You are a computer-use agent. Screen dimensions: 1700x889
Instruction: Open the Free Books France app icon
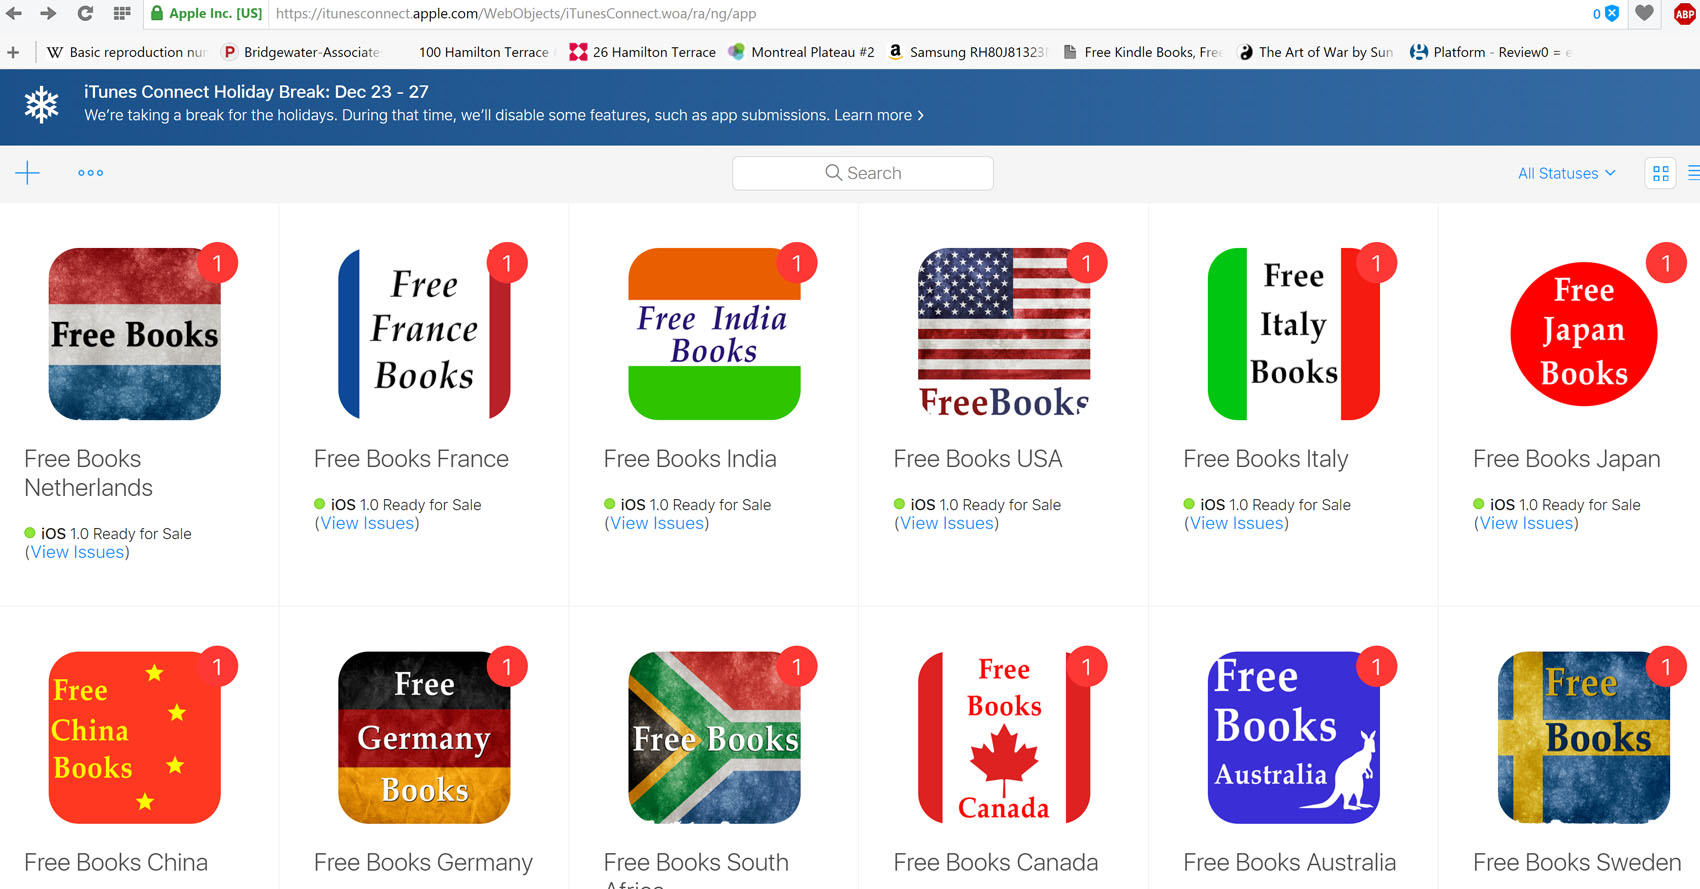pyautogui.click(x=425, y=333)
